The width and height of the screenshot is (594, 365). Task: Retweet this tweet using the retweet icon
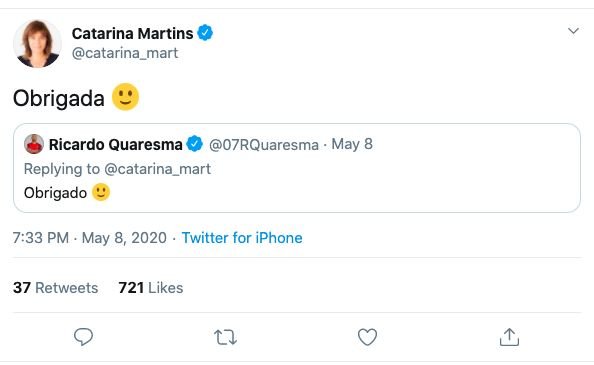pyautogui.click(x=225, y=337)
